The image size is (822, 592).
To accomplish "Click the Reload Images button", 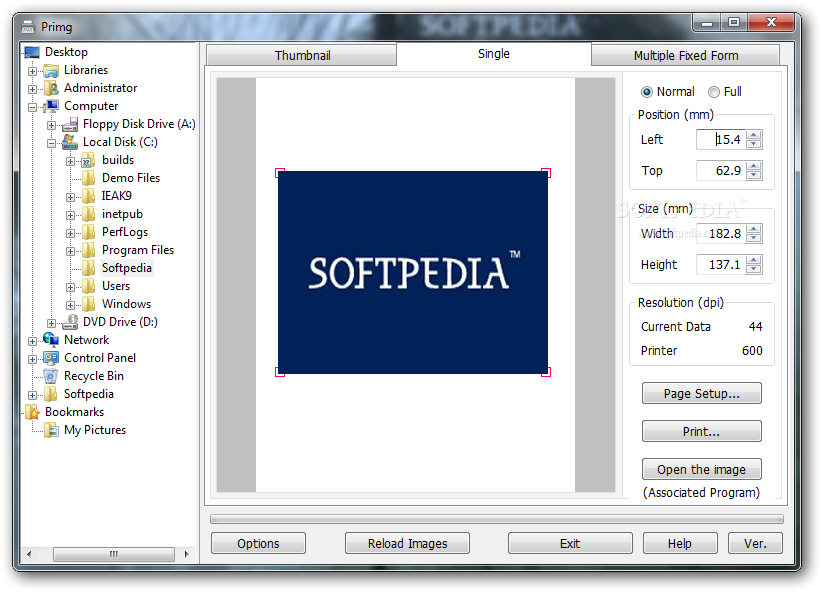I will [407, 543].
